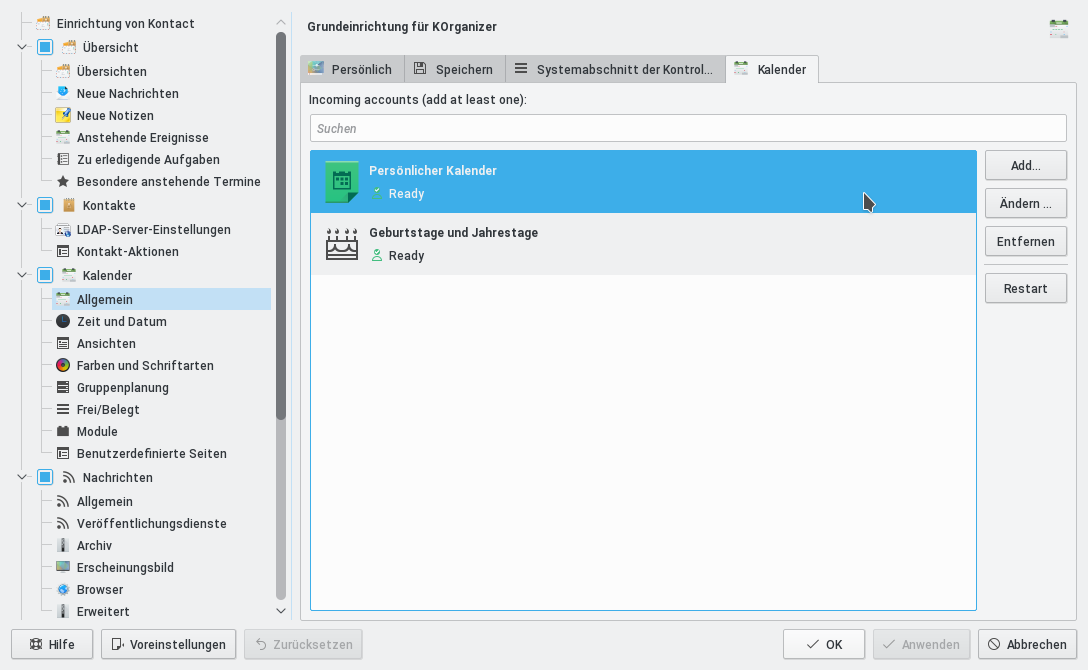Click the Einrichtung von Kontact icon
Viewport: 1088px width, 670px height.
pyautogui.click(x=43, y=23)
